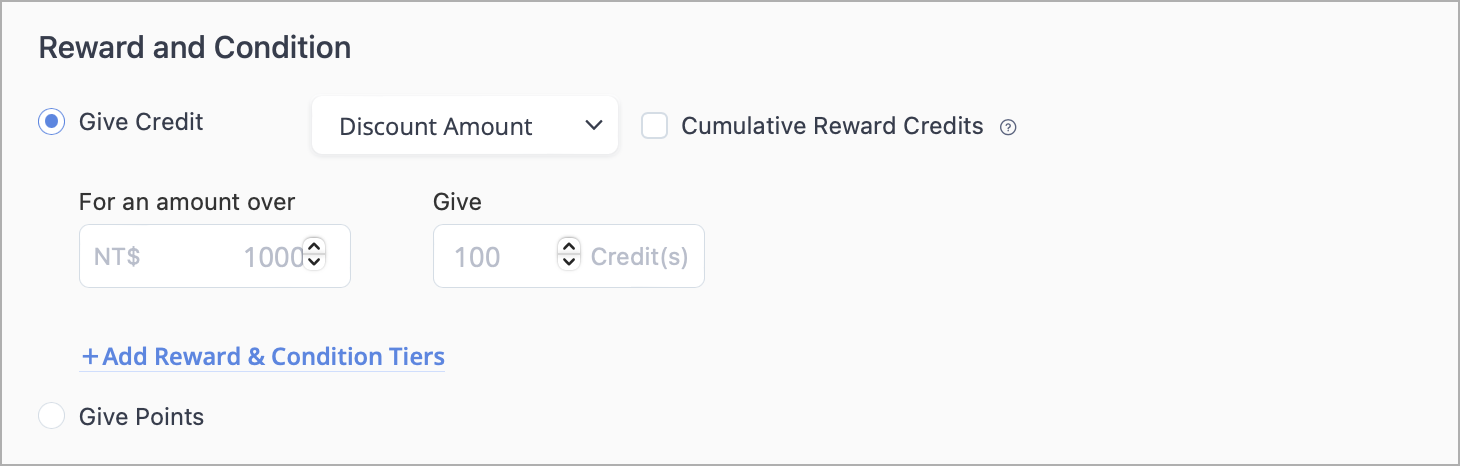Select the Give Credit radio button
Image resolution: width=1460 pixels, height=466 pixels.
pyautogui.click(x=51, y=122)
